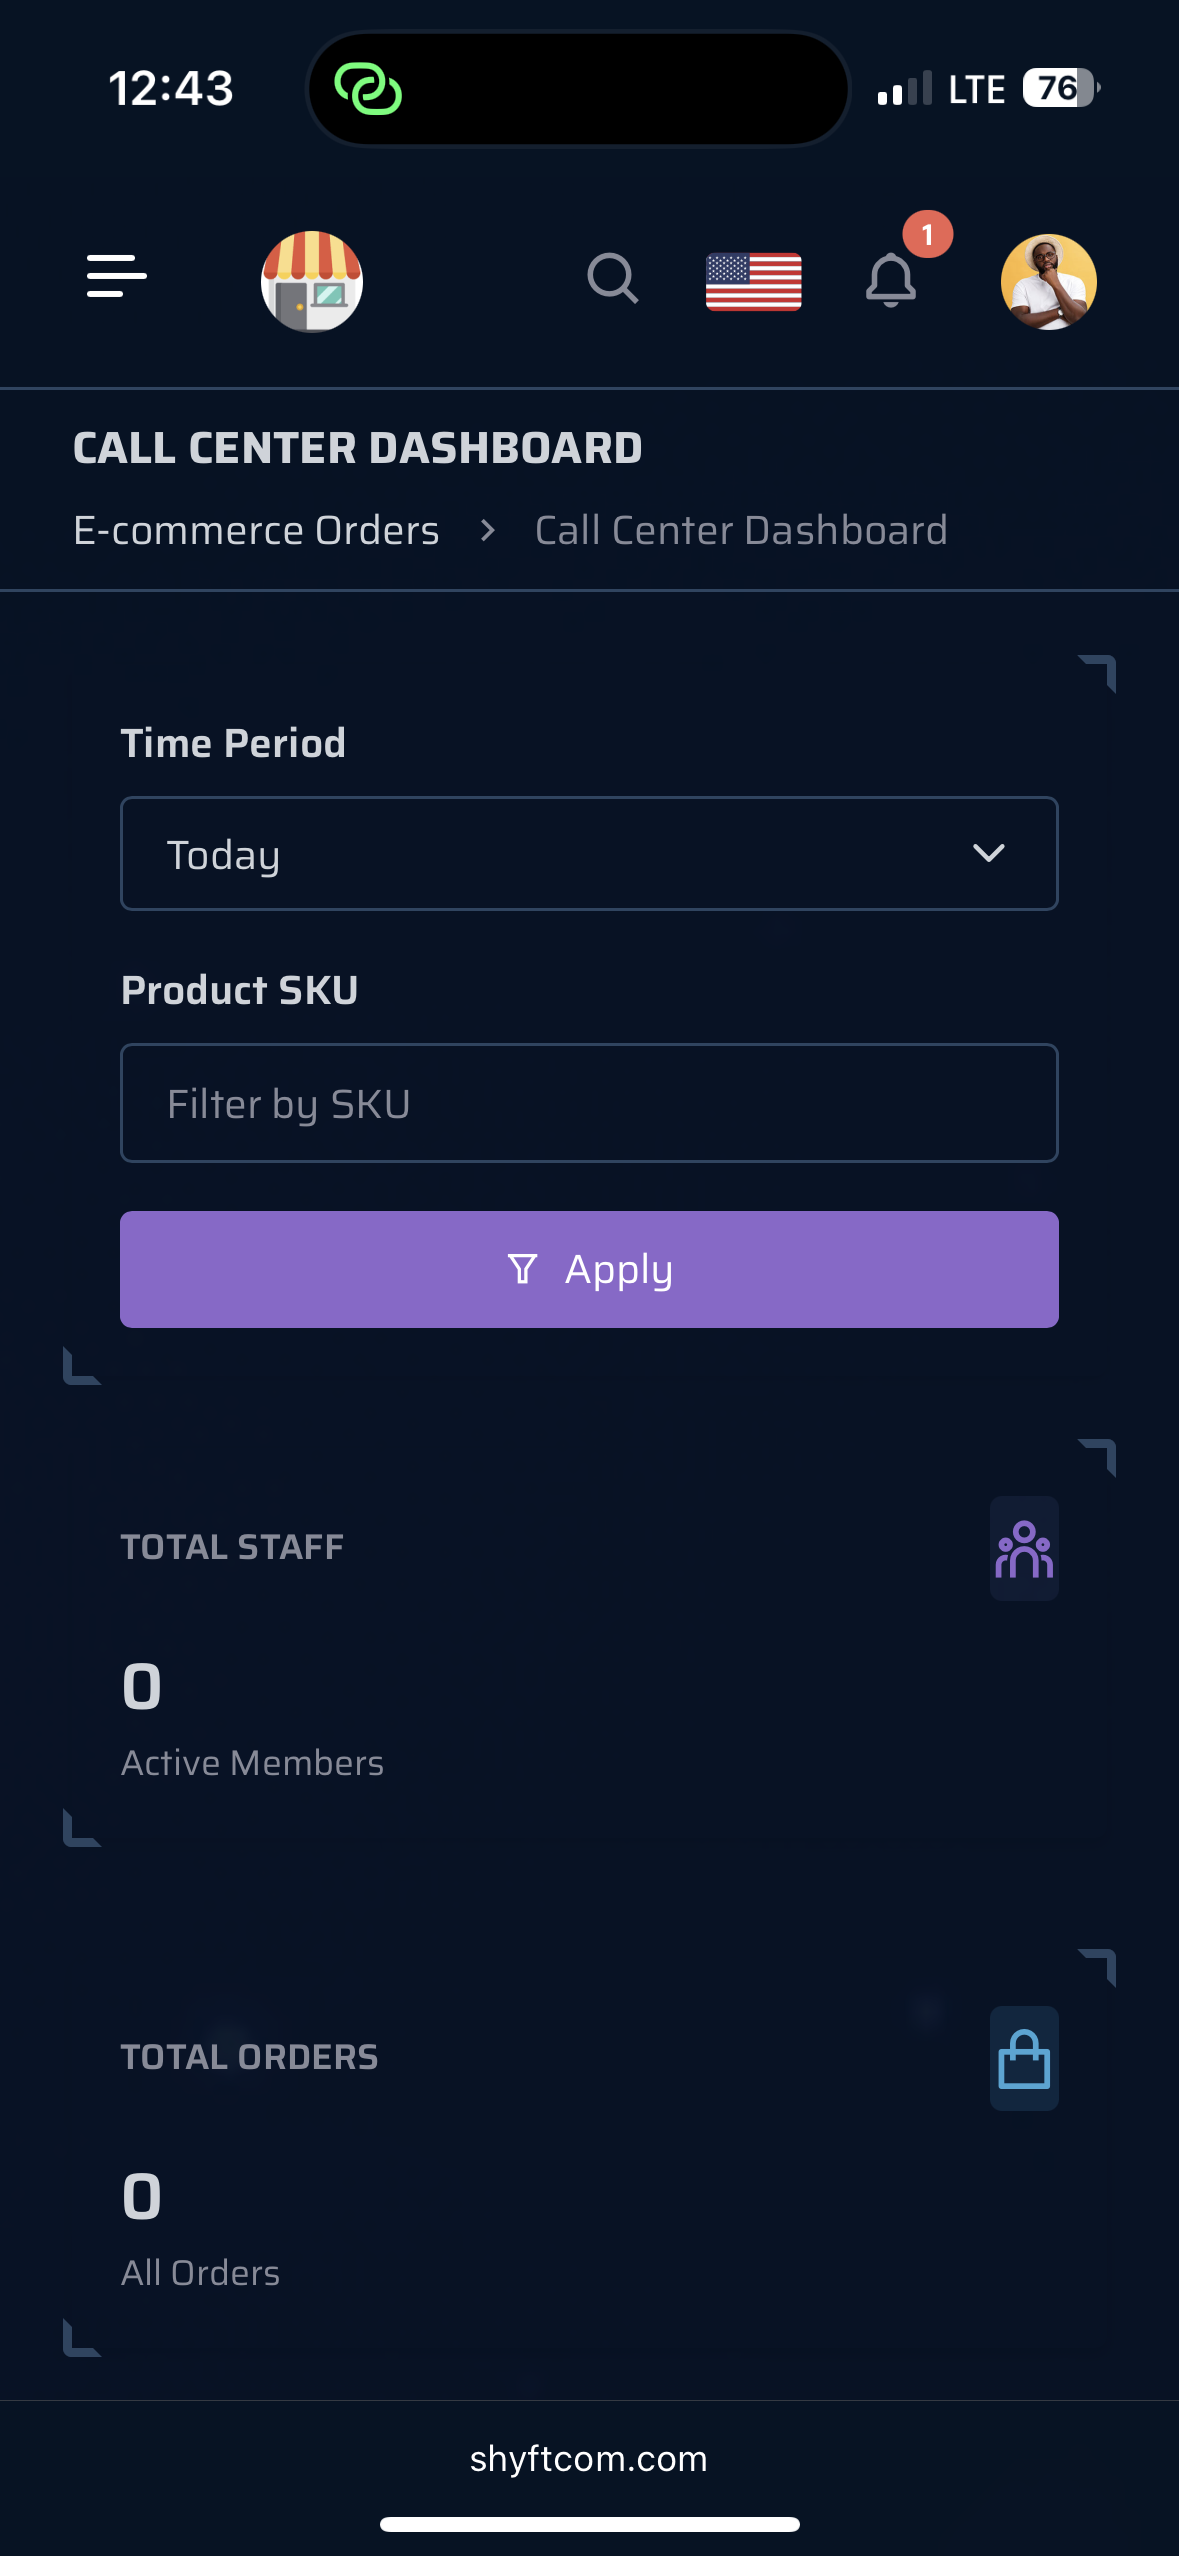Tap the status bar clock
Viewport: 1179px width, 2556px height.
tap(171, 88)
